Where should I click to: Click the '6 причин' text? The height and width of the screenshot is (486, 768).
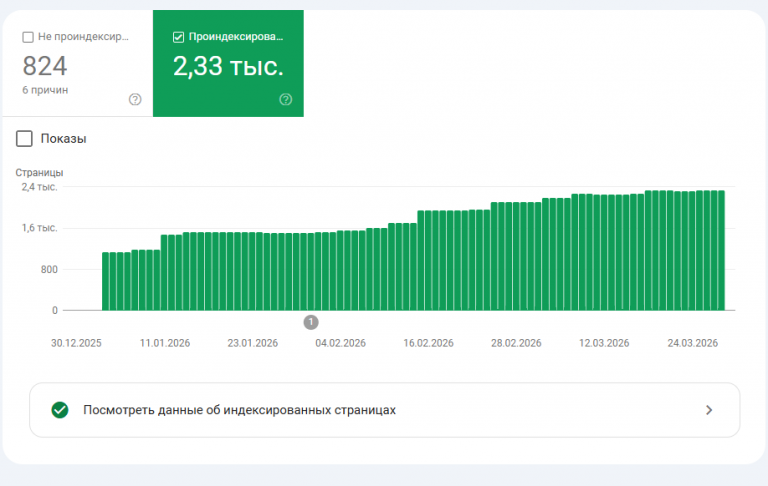[x=45, y=90]
